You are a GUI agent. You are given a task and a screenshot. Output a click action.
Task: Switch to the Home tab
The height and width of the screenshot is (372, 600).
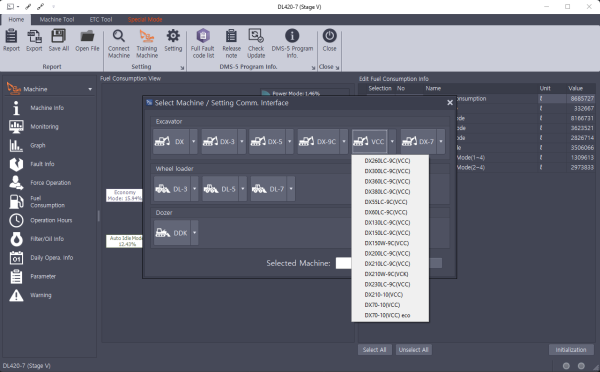[16, 20]
